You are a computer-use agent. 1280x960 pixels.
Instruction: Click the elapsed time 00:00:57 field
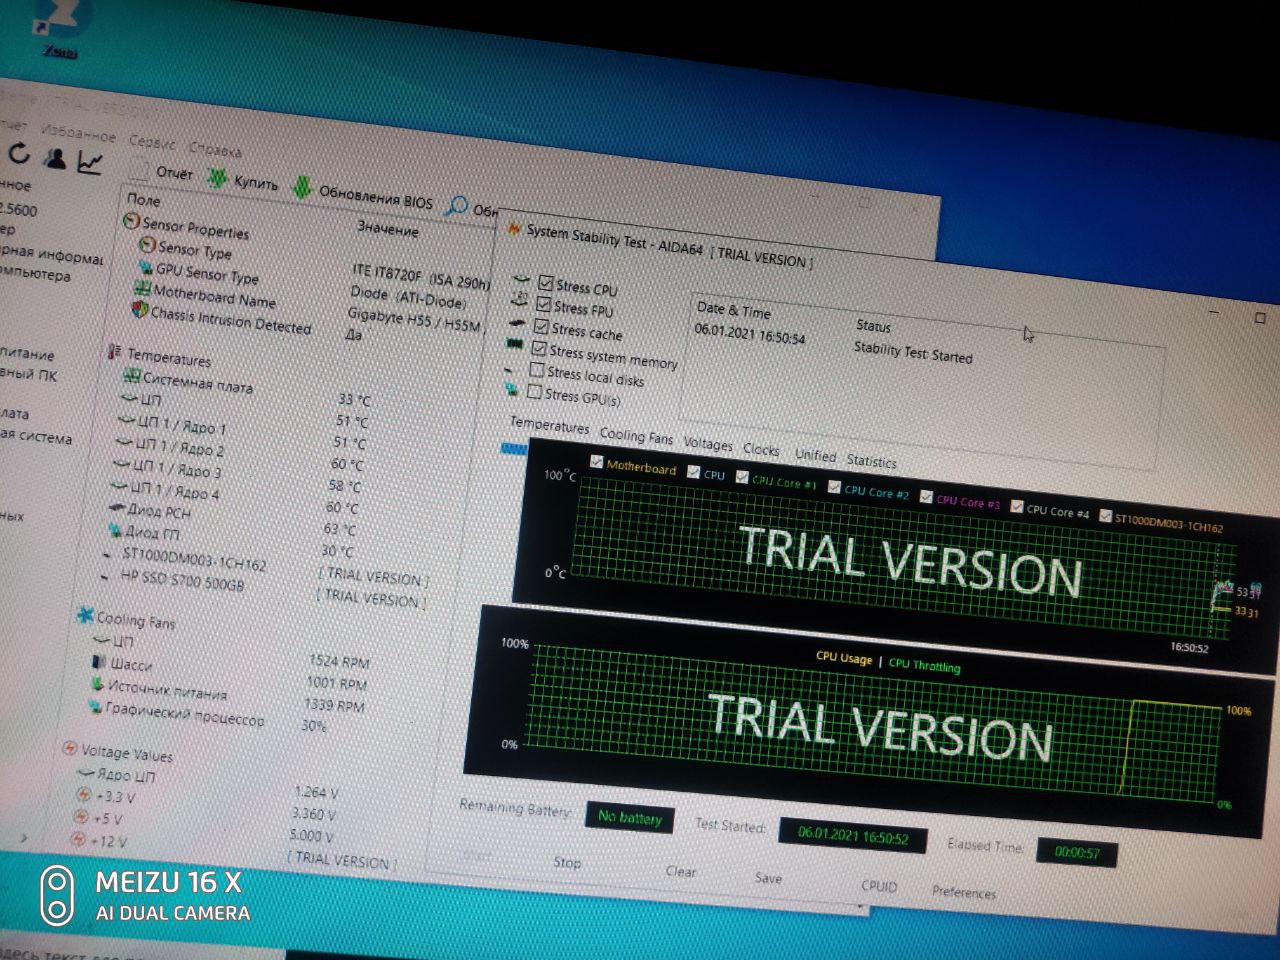click(x=1077, y=853)
